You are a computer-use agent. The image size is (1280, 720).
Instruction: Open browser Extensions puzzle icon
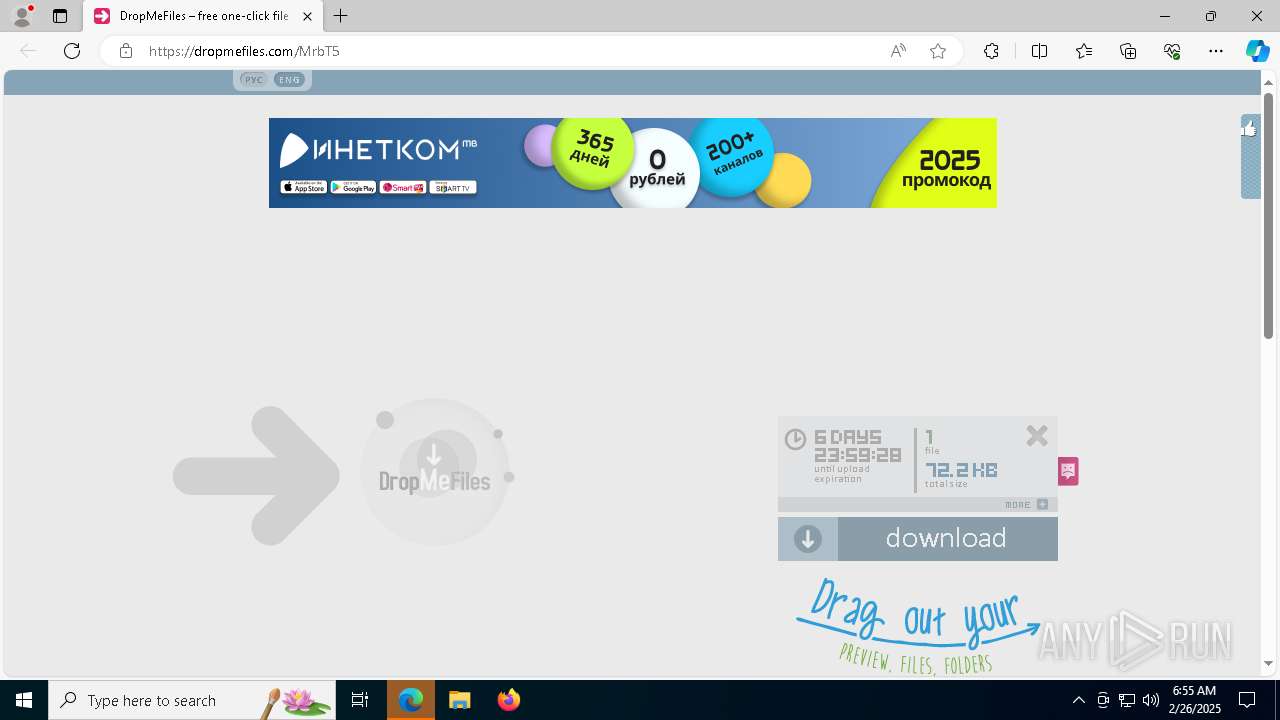pyautogui.click(x=991, y=51)
